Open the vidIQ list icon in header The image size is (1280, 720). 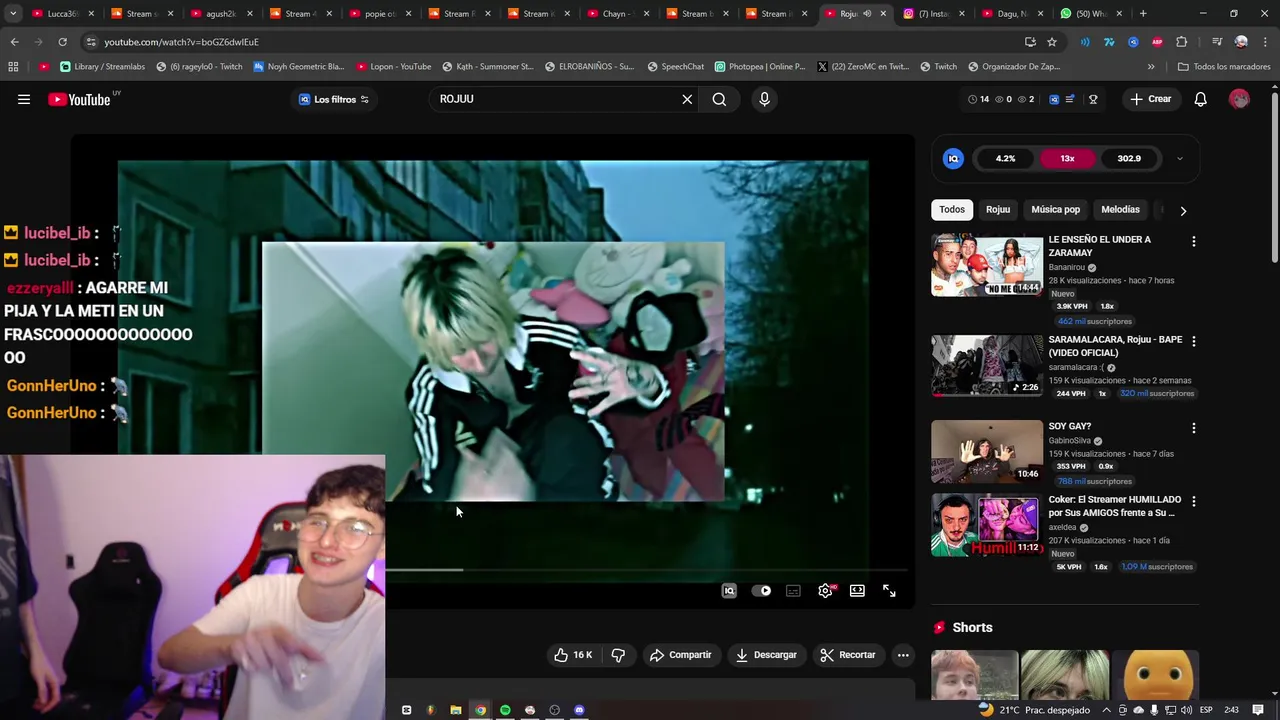pyautogui.click(x=1070, y=99)
